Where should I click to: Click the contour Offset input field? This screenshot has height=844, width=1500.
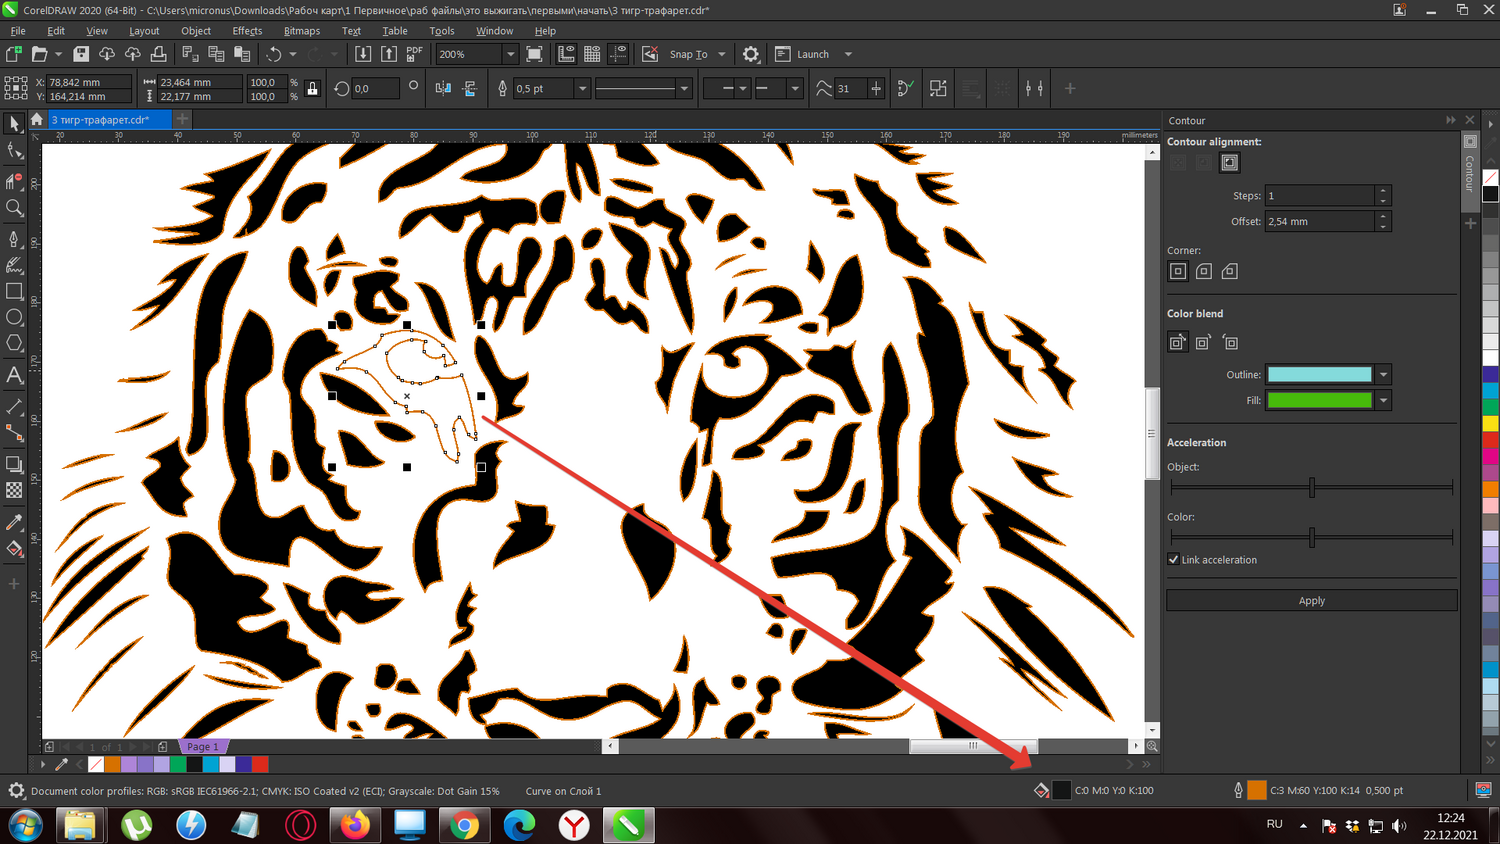[1319, 222]
